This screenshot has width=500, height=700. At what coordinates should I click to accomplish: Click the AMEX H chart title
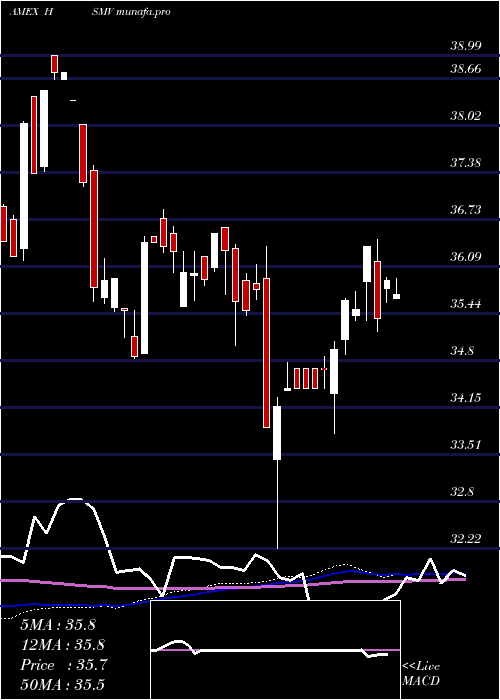click(32, 12)
